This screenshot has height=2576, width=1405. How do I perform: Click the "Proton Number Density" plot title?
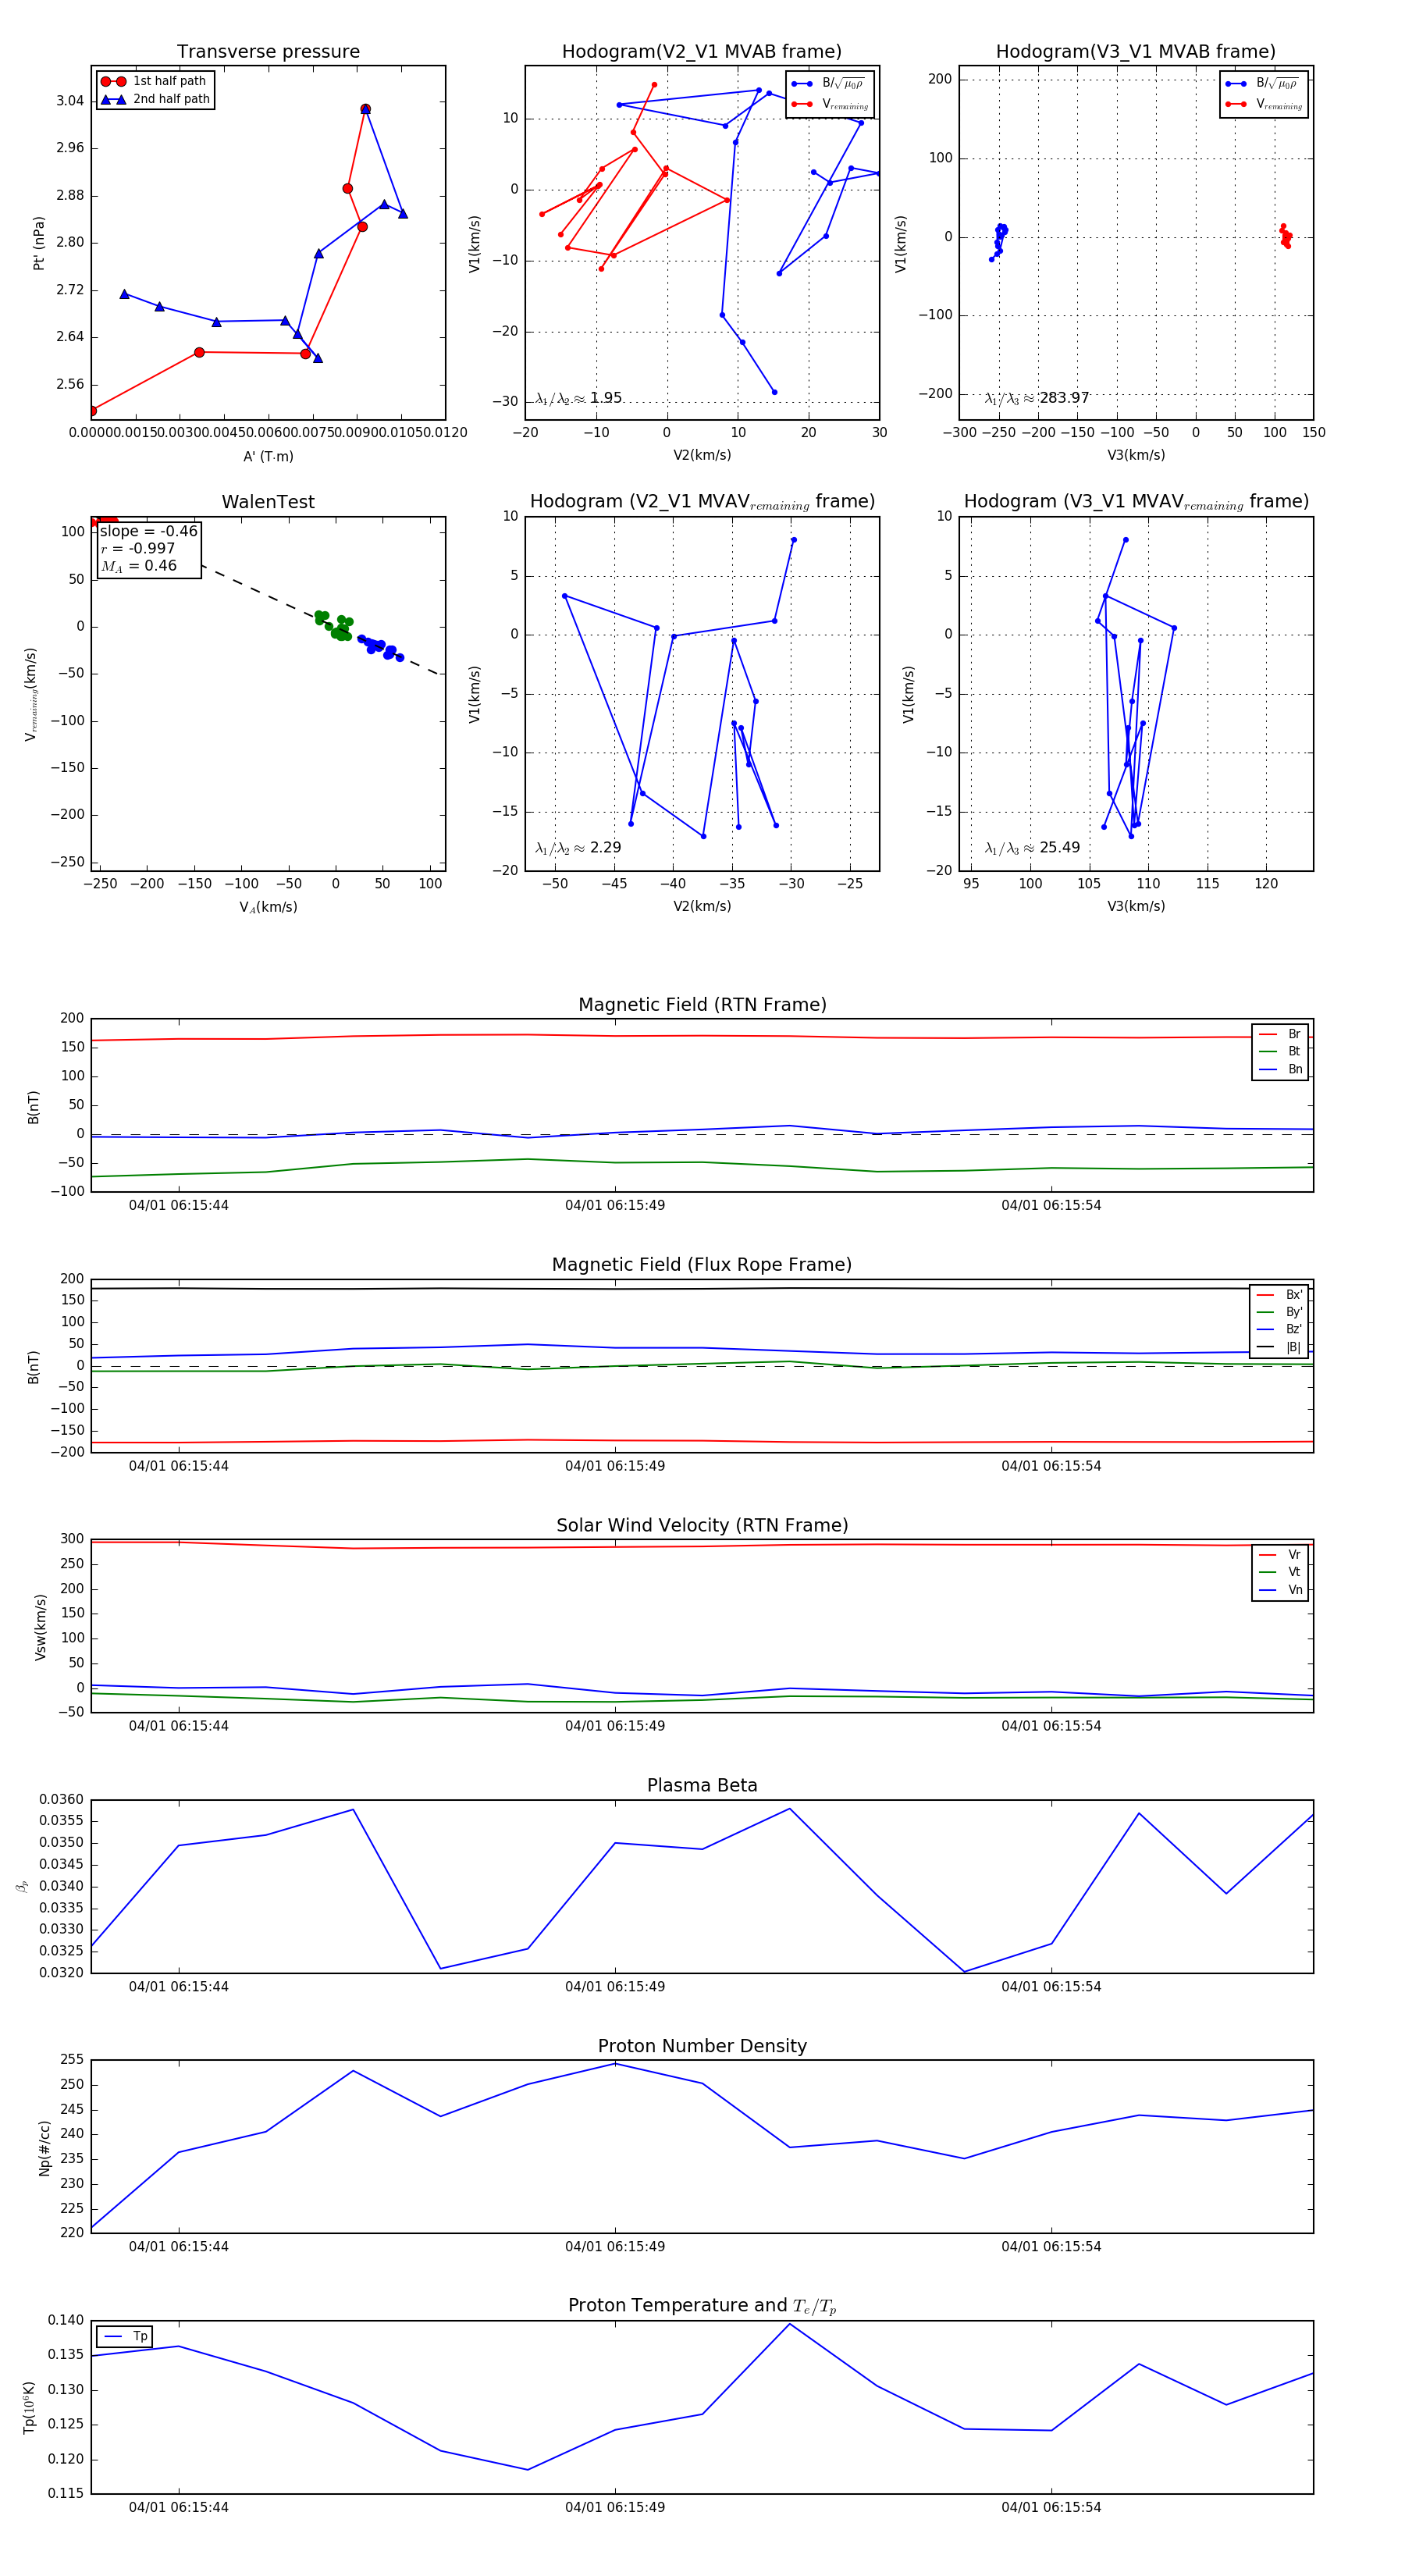click(702, 2046)
